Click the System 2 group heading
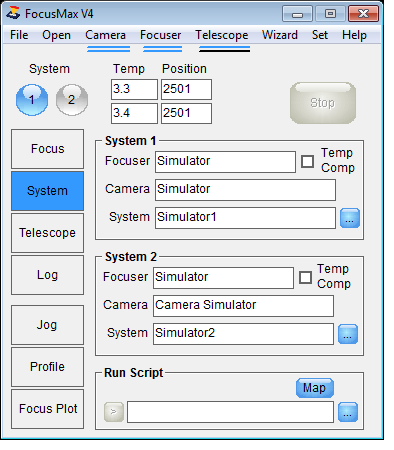394x450 pixels. tap(131, 257)
